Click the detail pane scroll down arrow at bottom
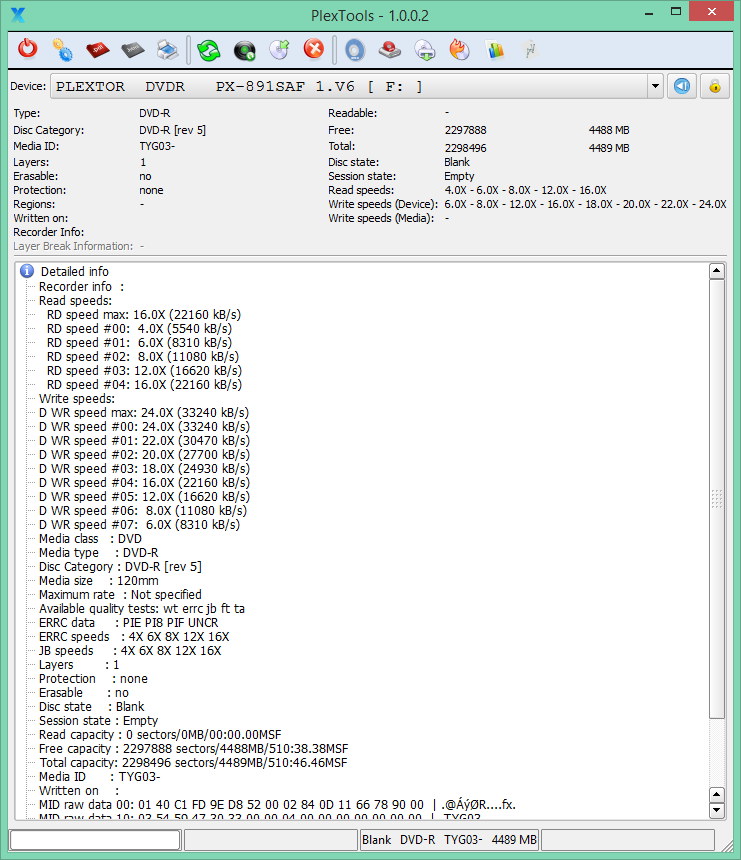This screenshot has height=860, width=741. pos(716,811)
